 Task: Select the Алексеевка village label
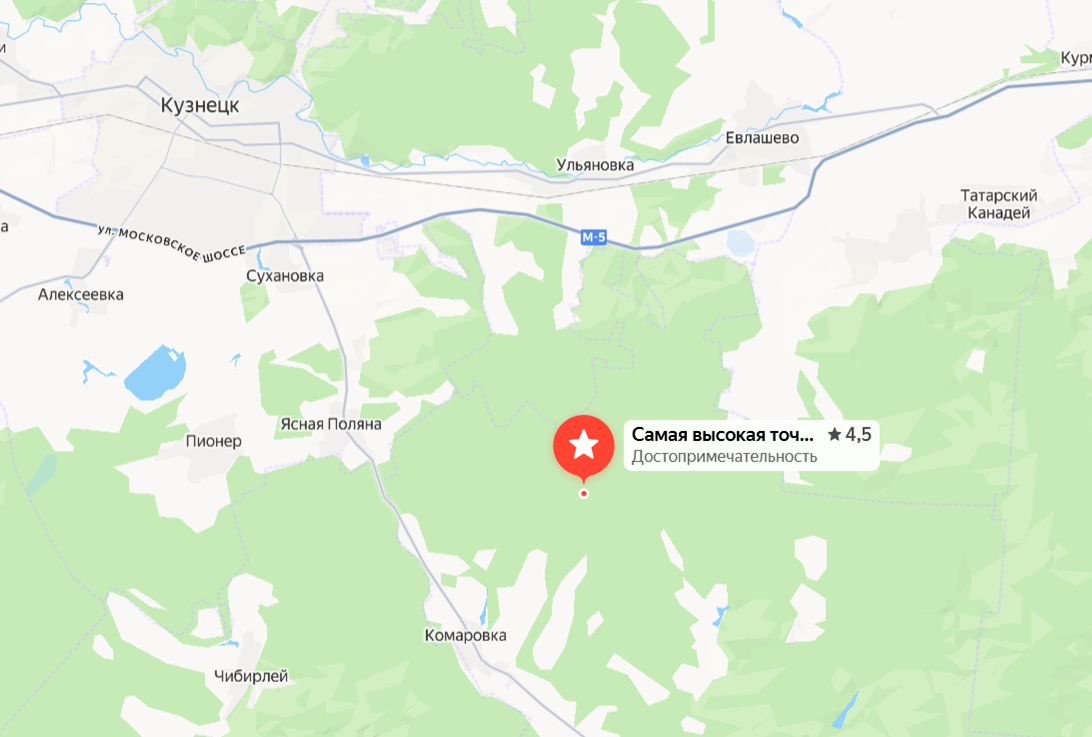click(81, 295)
